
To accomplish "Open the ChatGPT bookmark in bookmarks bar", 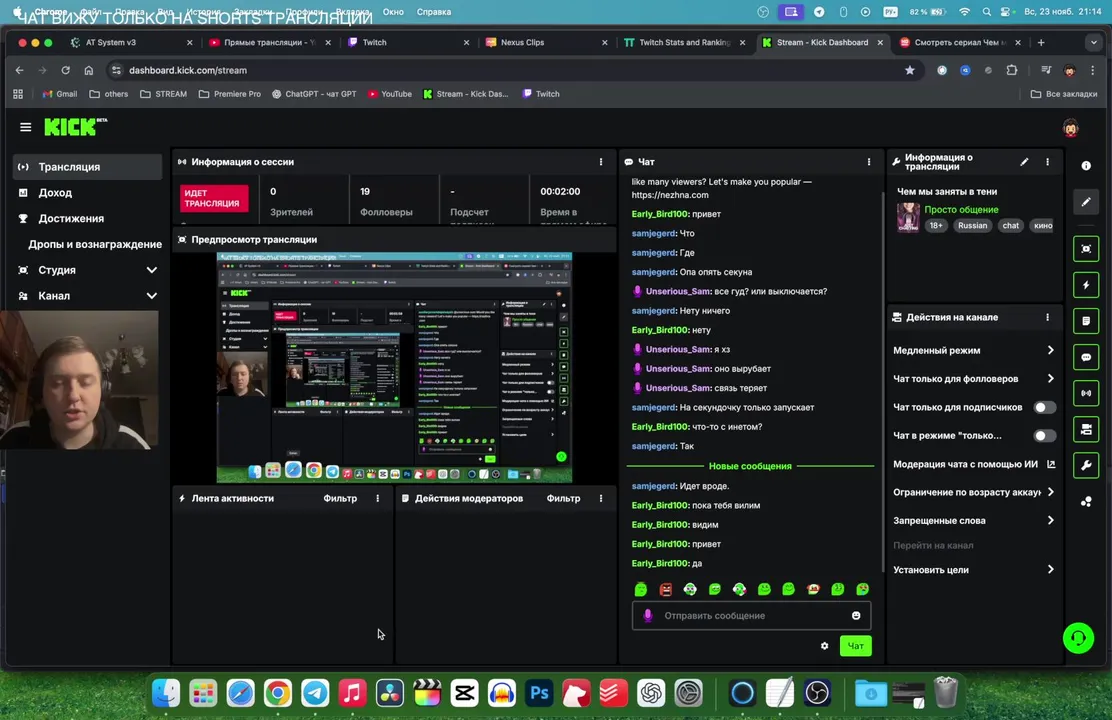I will click(314, 94).
